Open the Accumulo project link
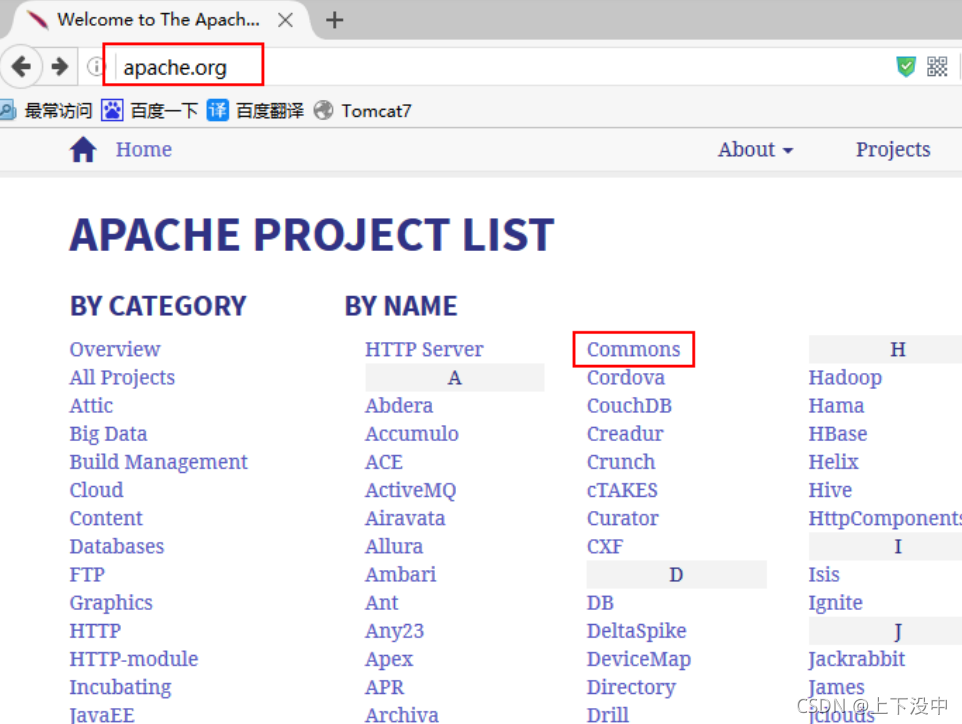The image size is (962, 724). point(412,434)
